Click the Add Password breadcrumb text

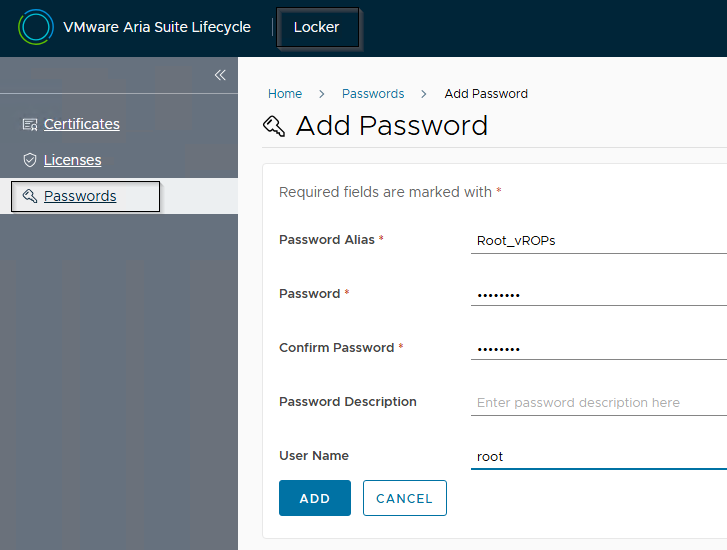click(x=486, y=94)
